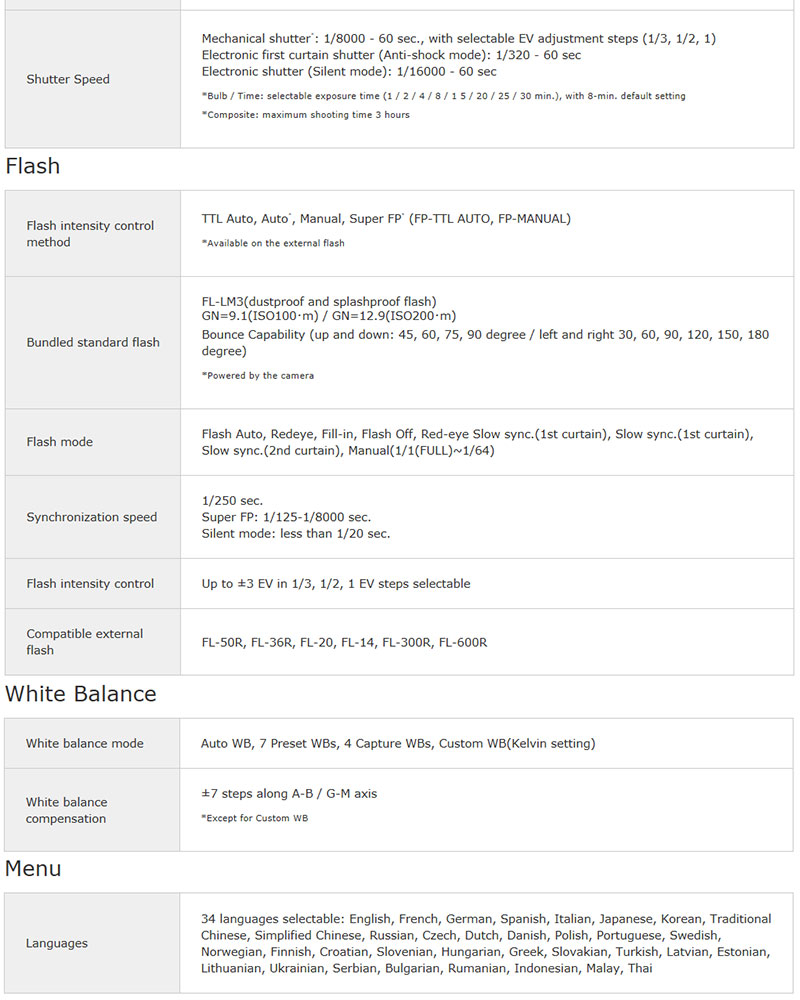
Task: Click the Flash intensity control method label
Action: (x=90, y=234)
